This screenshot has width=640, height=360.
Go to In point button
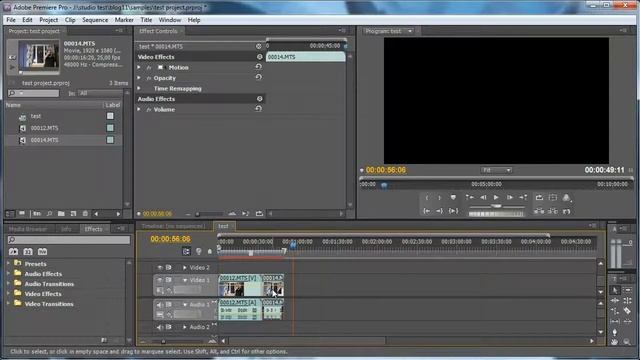point(427,211)
